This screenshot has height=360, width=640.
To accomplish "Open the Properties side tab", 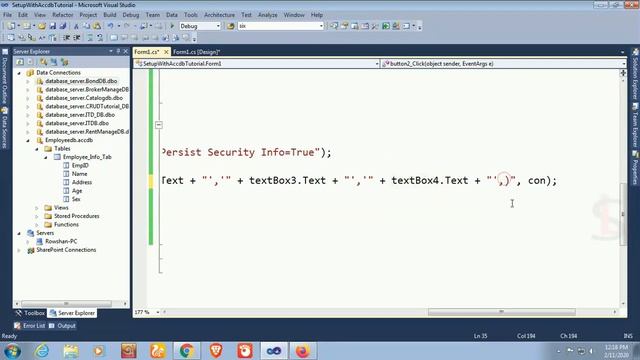I will [x=635, y=168].
